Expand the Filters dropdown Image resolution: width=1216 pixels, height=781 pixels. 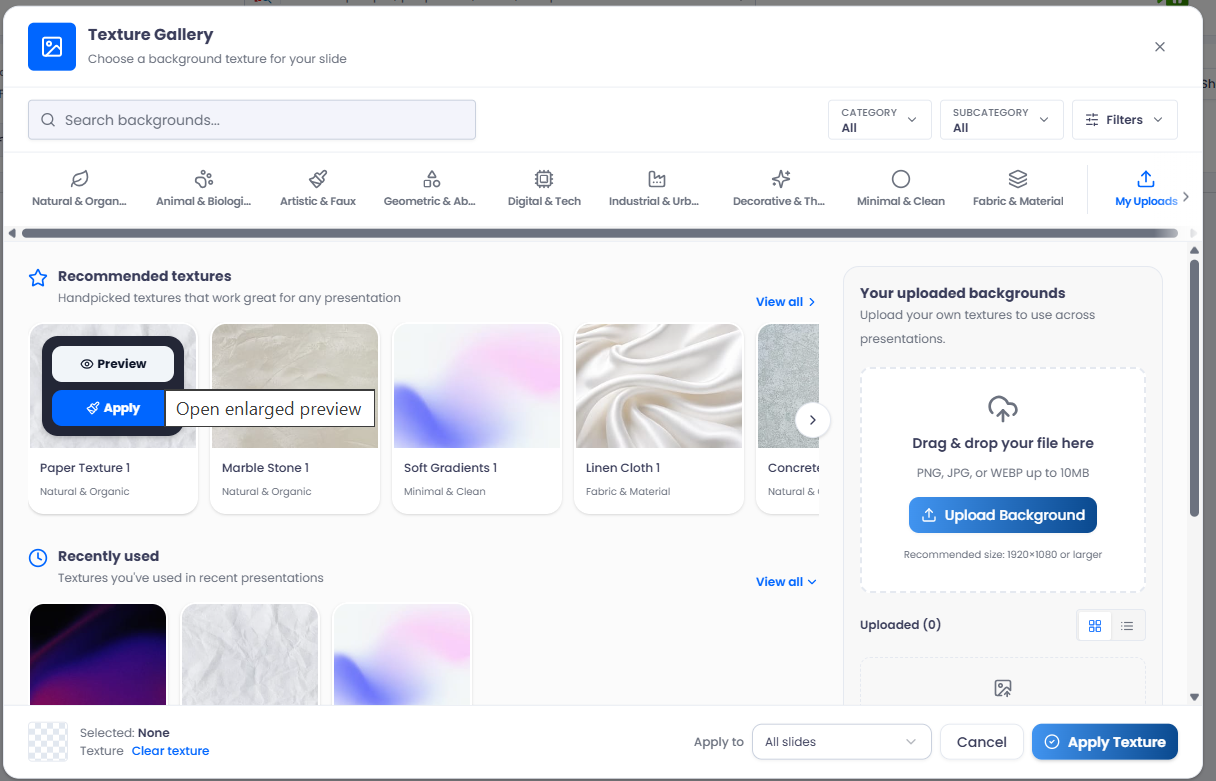point(1125,120)
